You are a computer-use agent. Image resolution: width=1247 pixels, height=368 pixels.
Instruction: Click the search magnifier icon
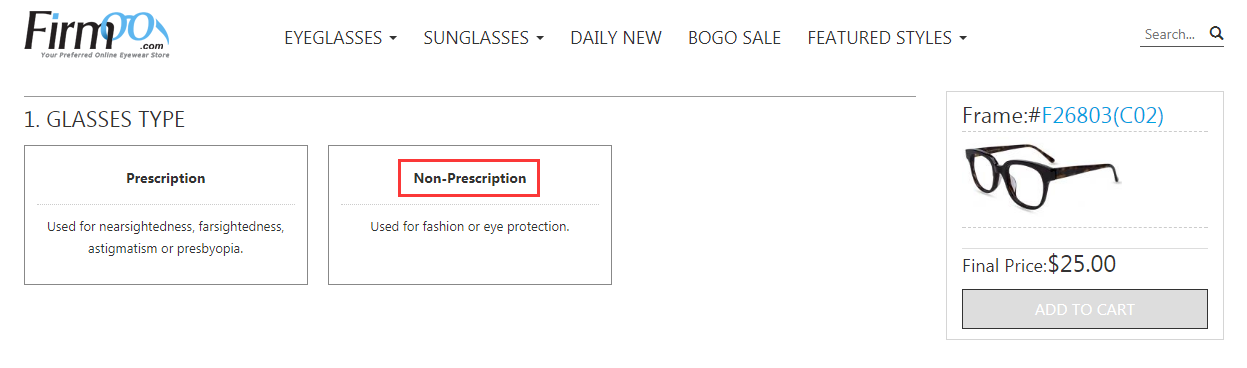coord(1216,33)
